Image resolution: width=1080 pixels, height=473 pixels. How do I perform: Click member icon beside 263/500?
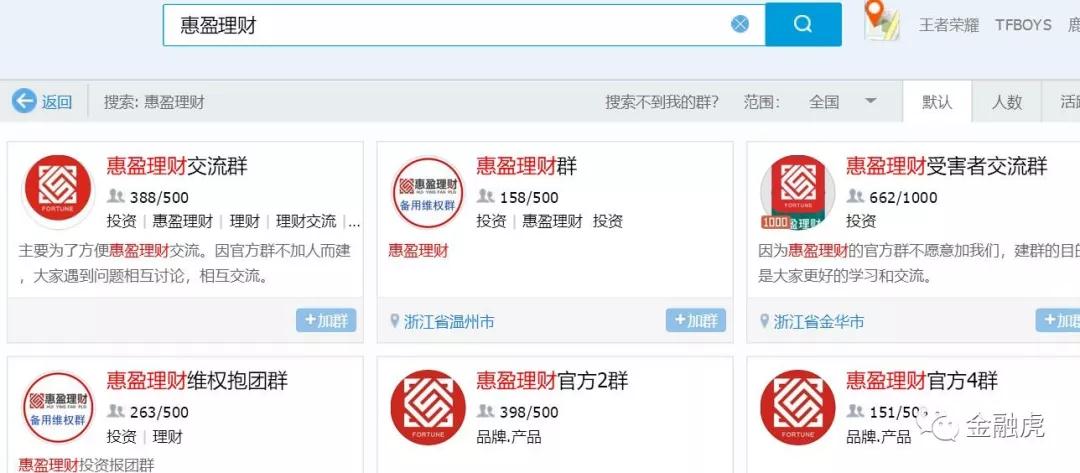(x=115, y=412)
